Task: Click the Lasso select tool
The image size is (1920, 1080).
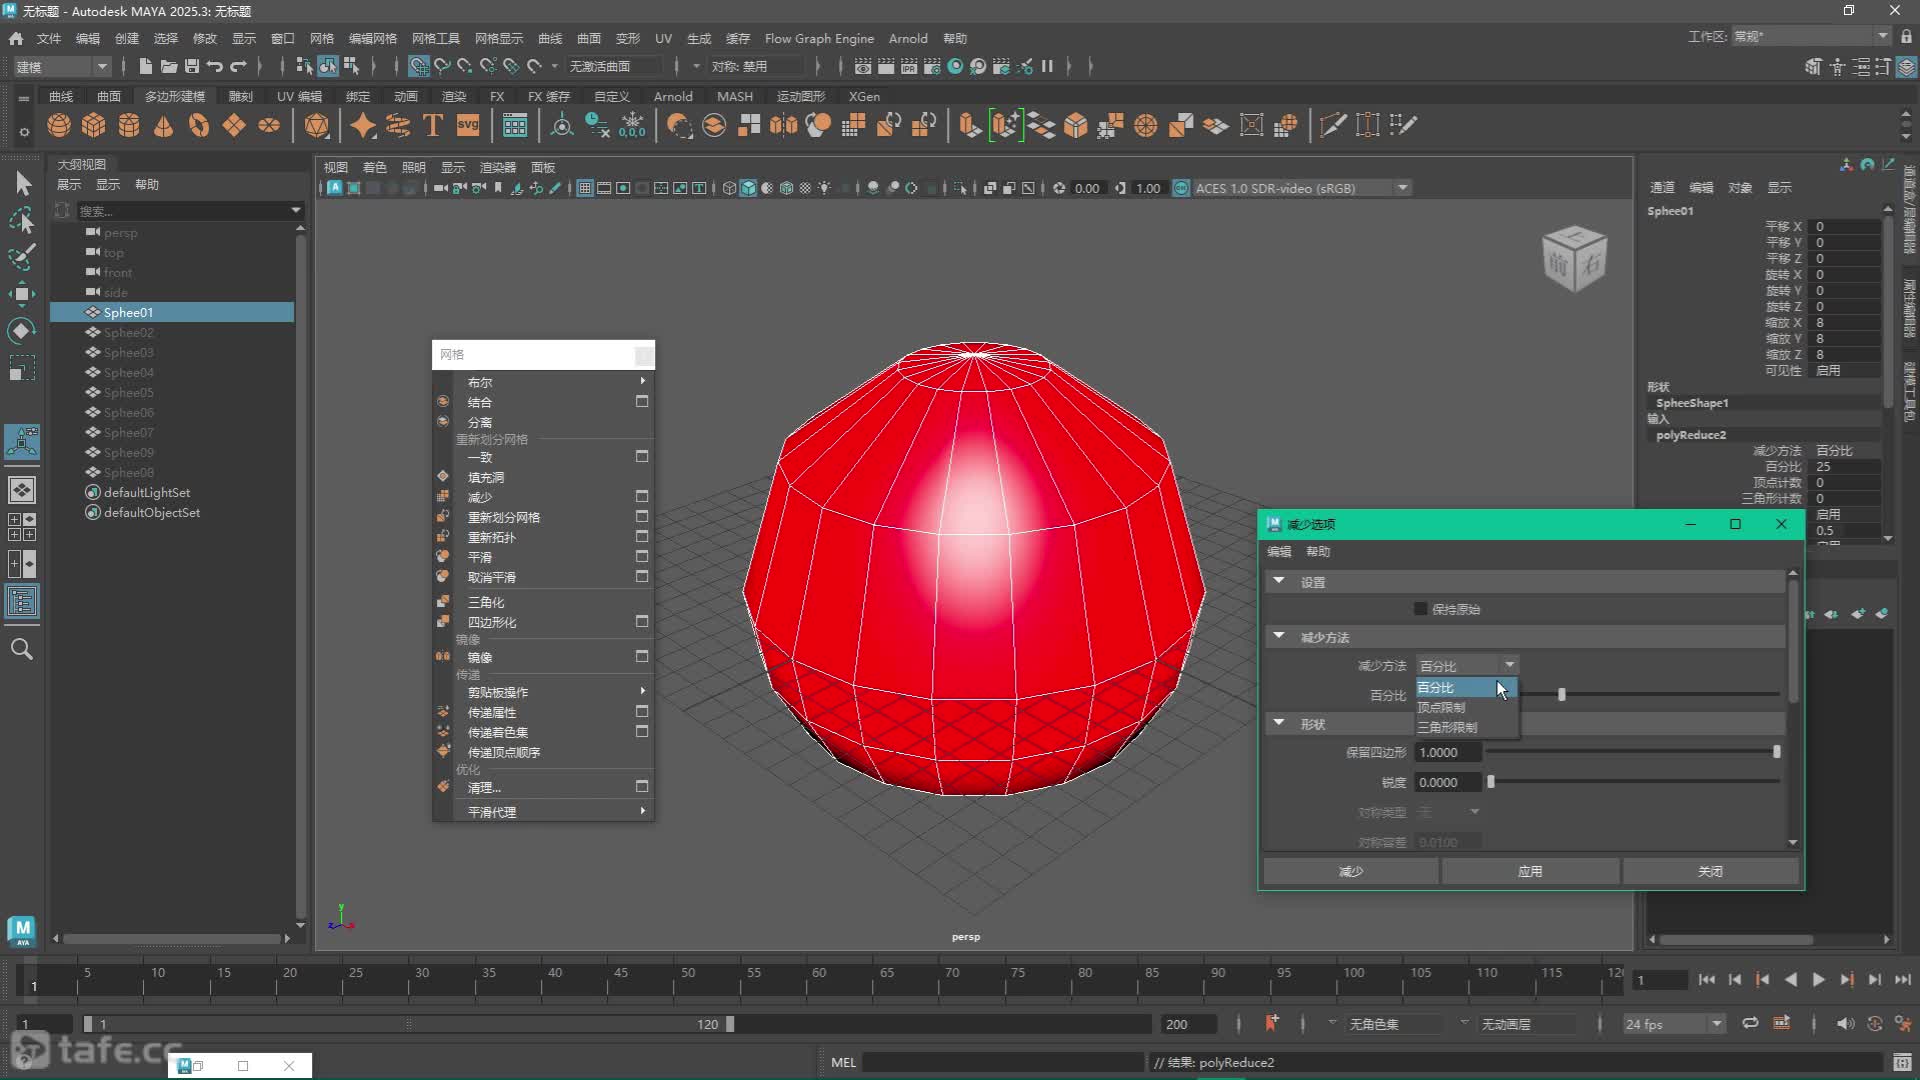Action: [x=22, y=220]
